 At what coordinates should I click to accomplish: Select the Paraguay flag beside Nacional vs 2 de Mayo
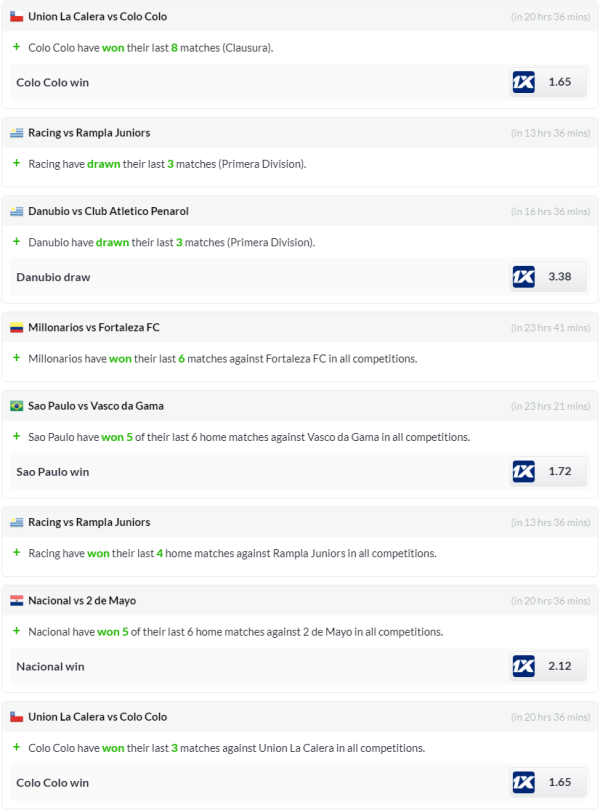point(17,601)
